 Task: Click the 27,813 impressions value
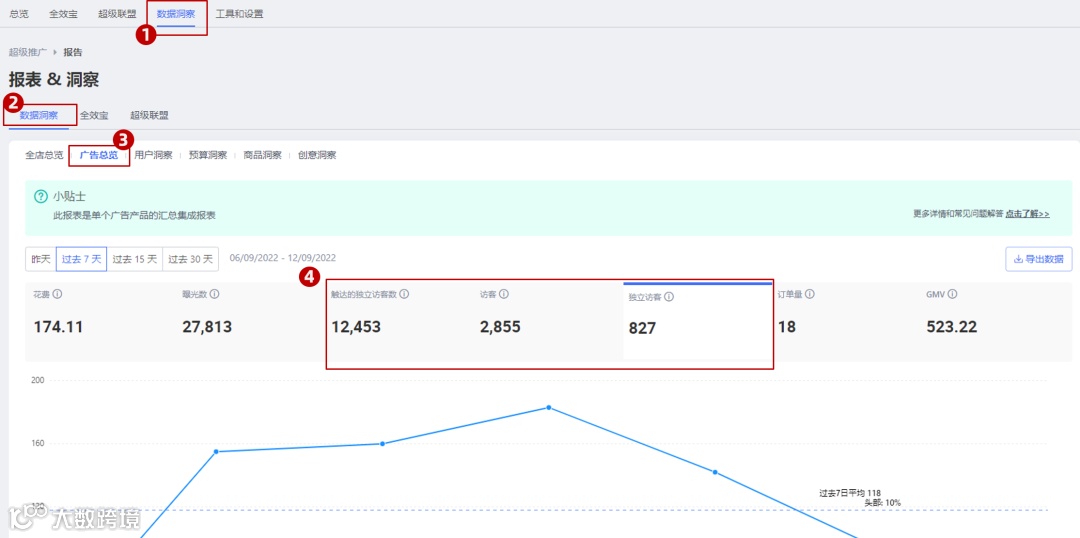coord(207,327)
